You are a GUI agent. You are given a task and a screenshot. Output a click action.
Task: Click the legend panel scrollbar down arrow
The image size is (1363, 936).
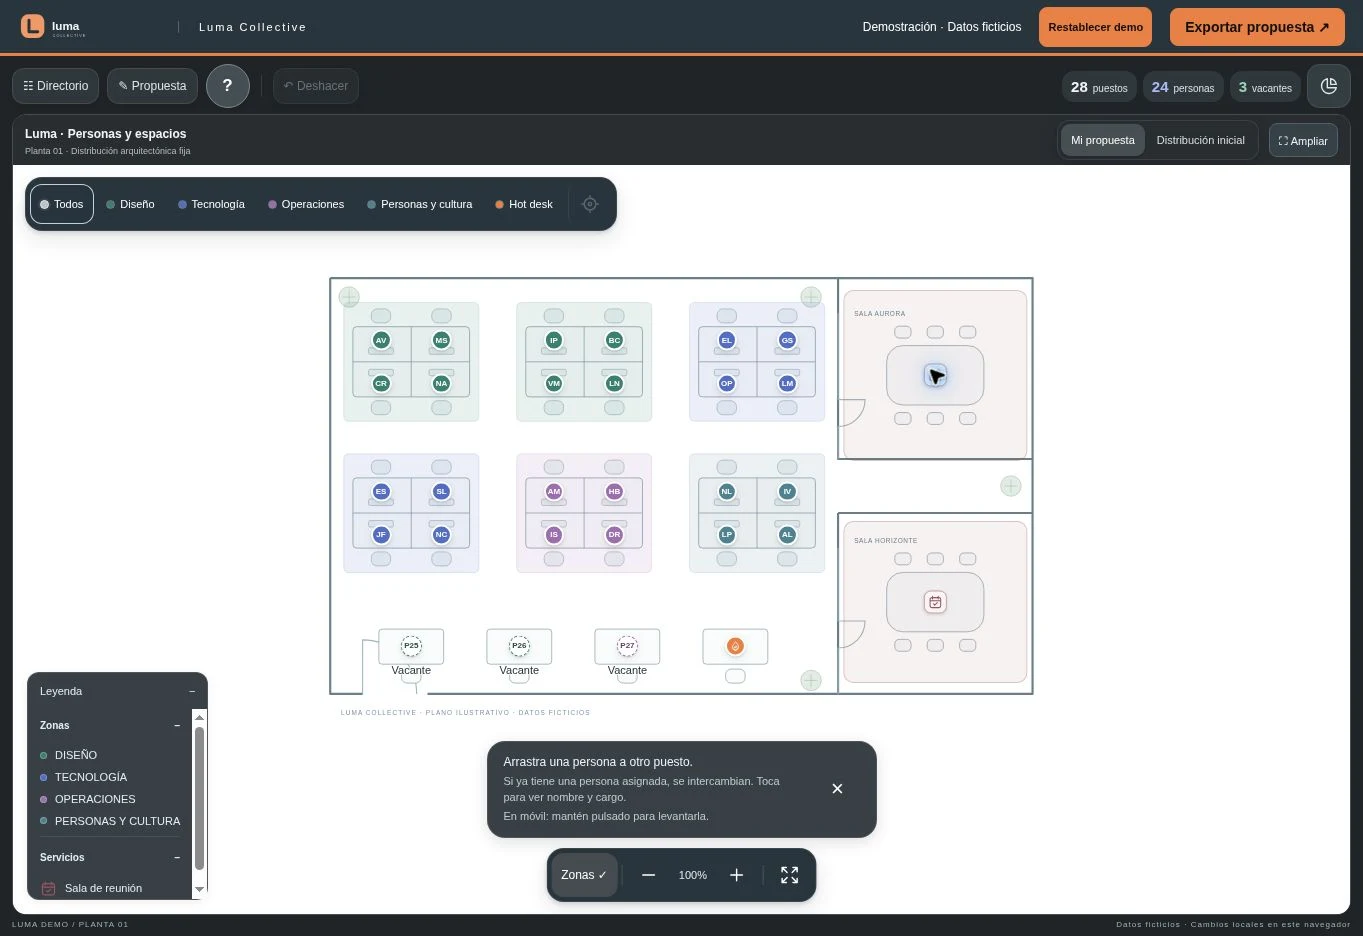click(199, 889)
